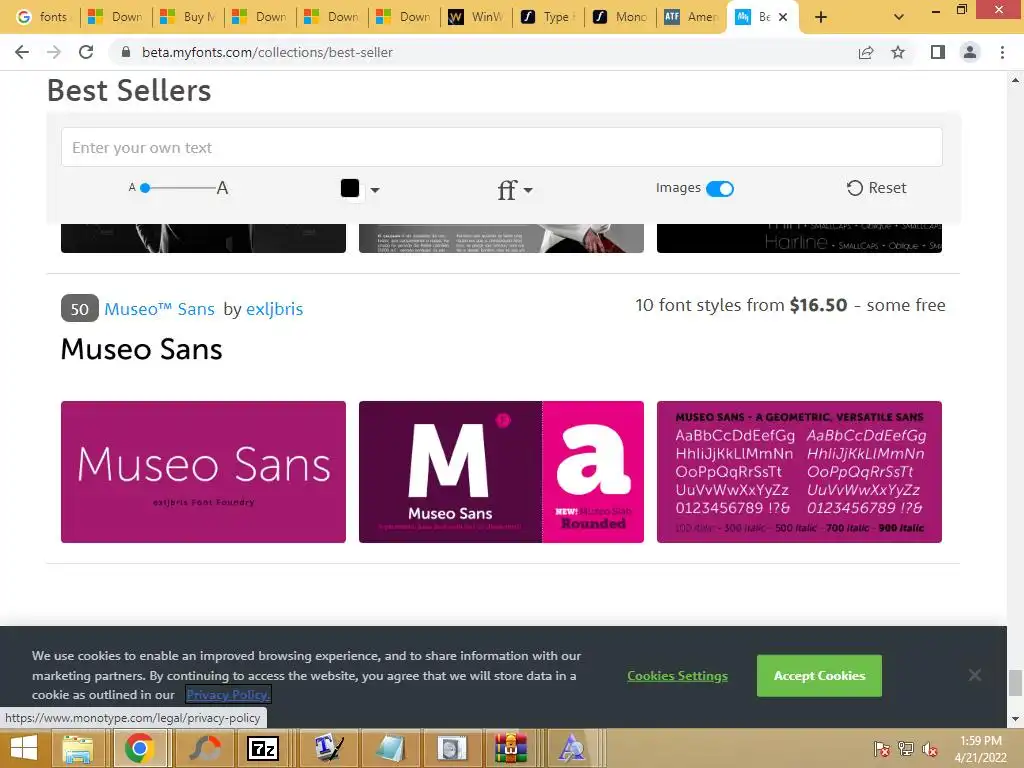
Task: Reset the preview settings
Action: (x=876, y=188)
